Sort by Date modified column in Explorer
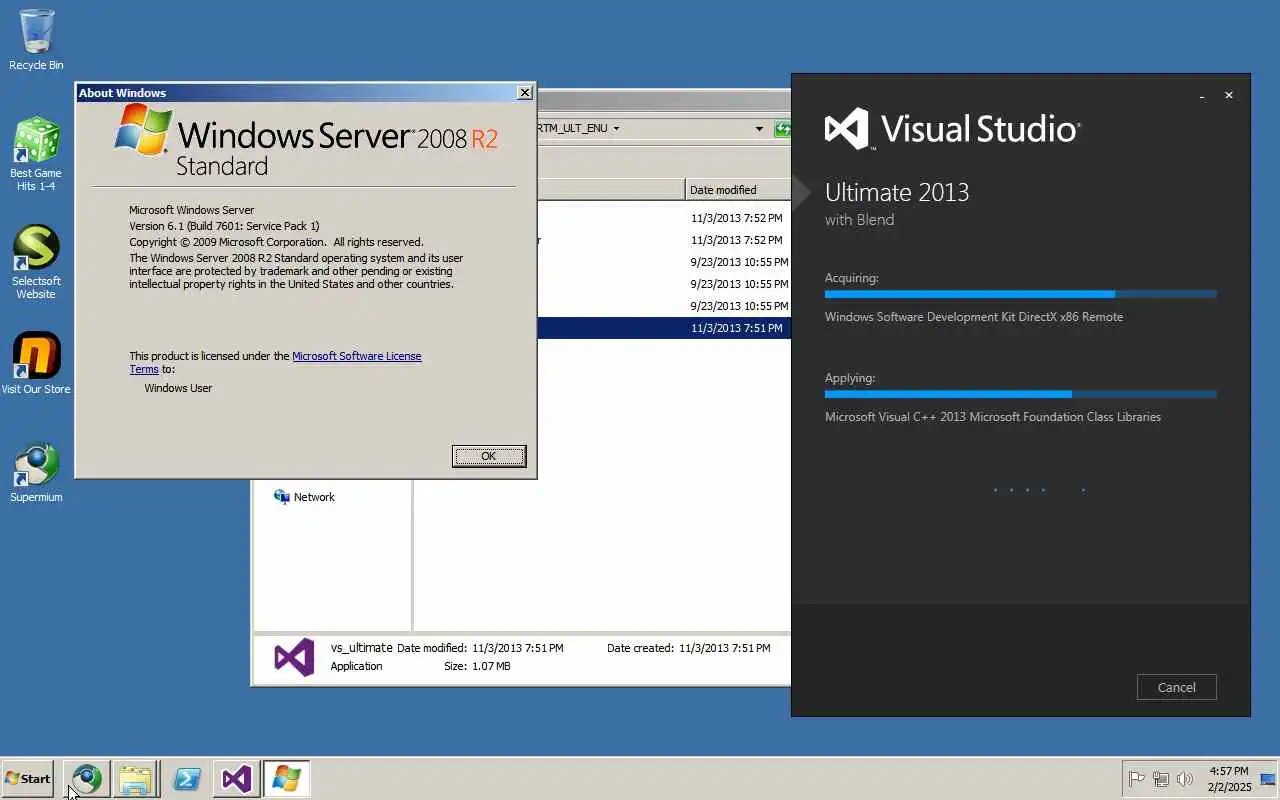 click(x=738, y=190)
